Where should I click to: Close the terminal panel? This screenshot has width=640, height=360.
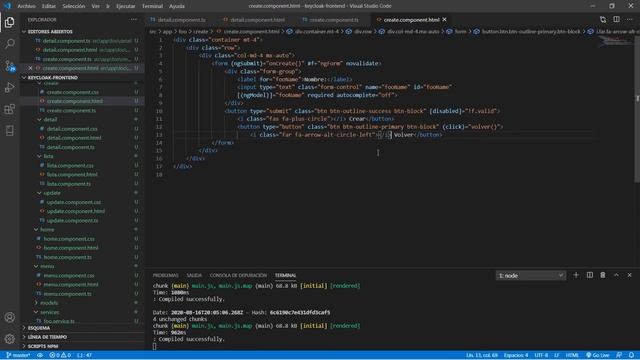tap(629, 275)
